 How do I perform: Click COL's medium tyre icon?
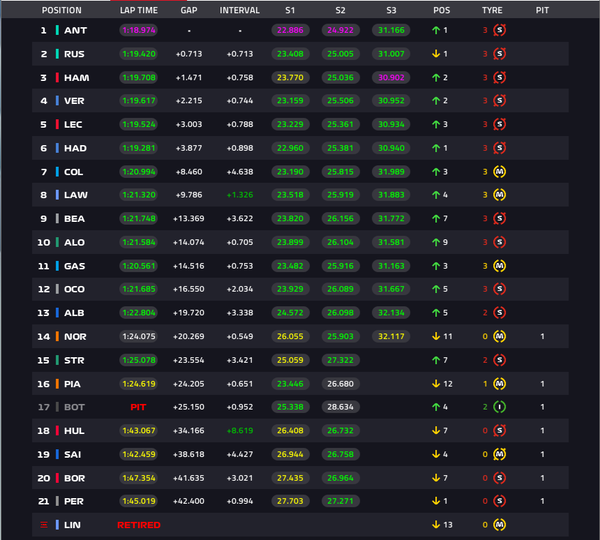click(499, 172)
